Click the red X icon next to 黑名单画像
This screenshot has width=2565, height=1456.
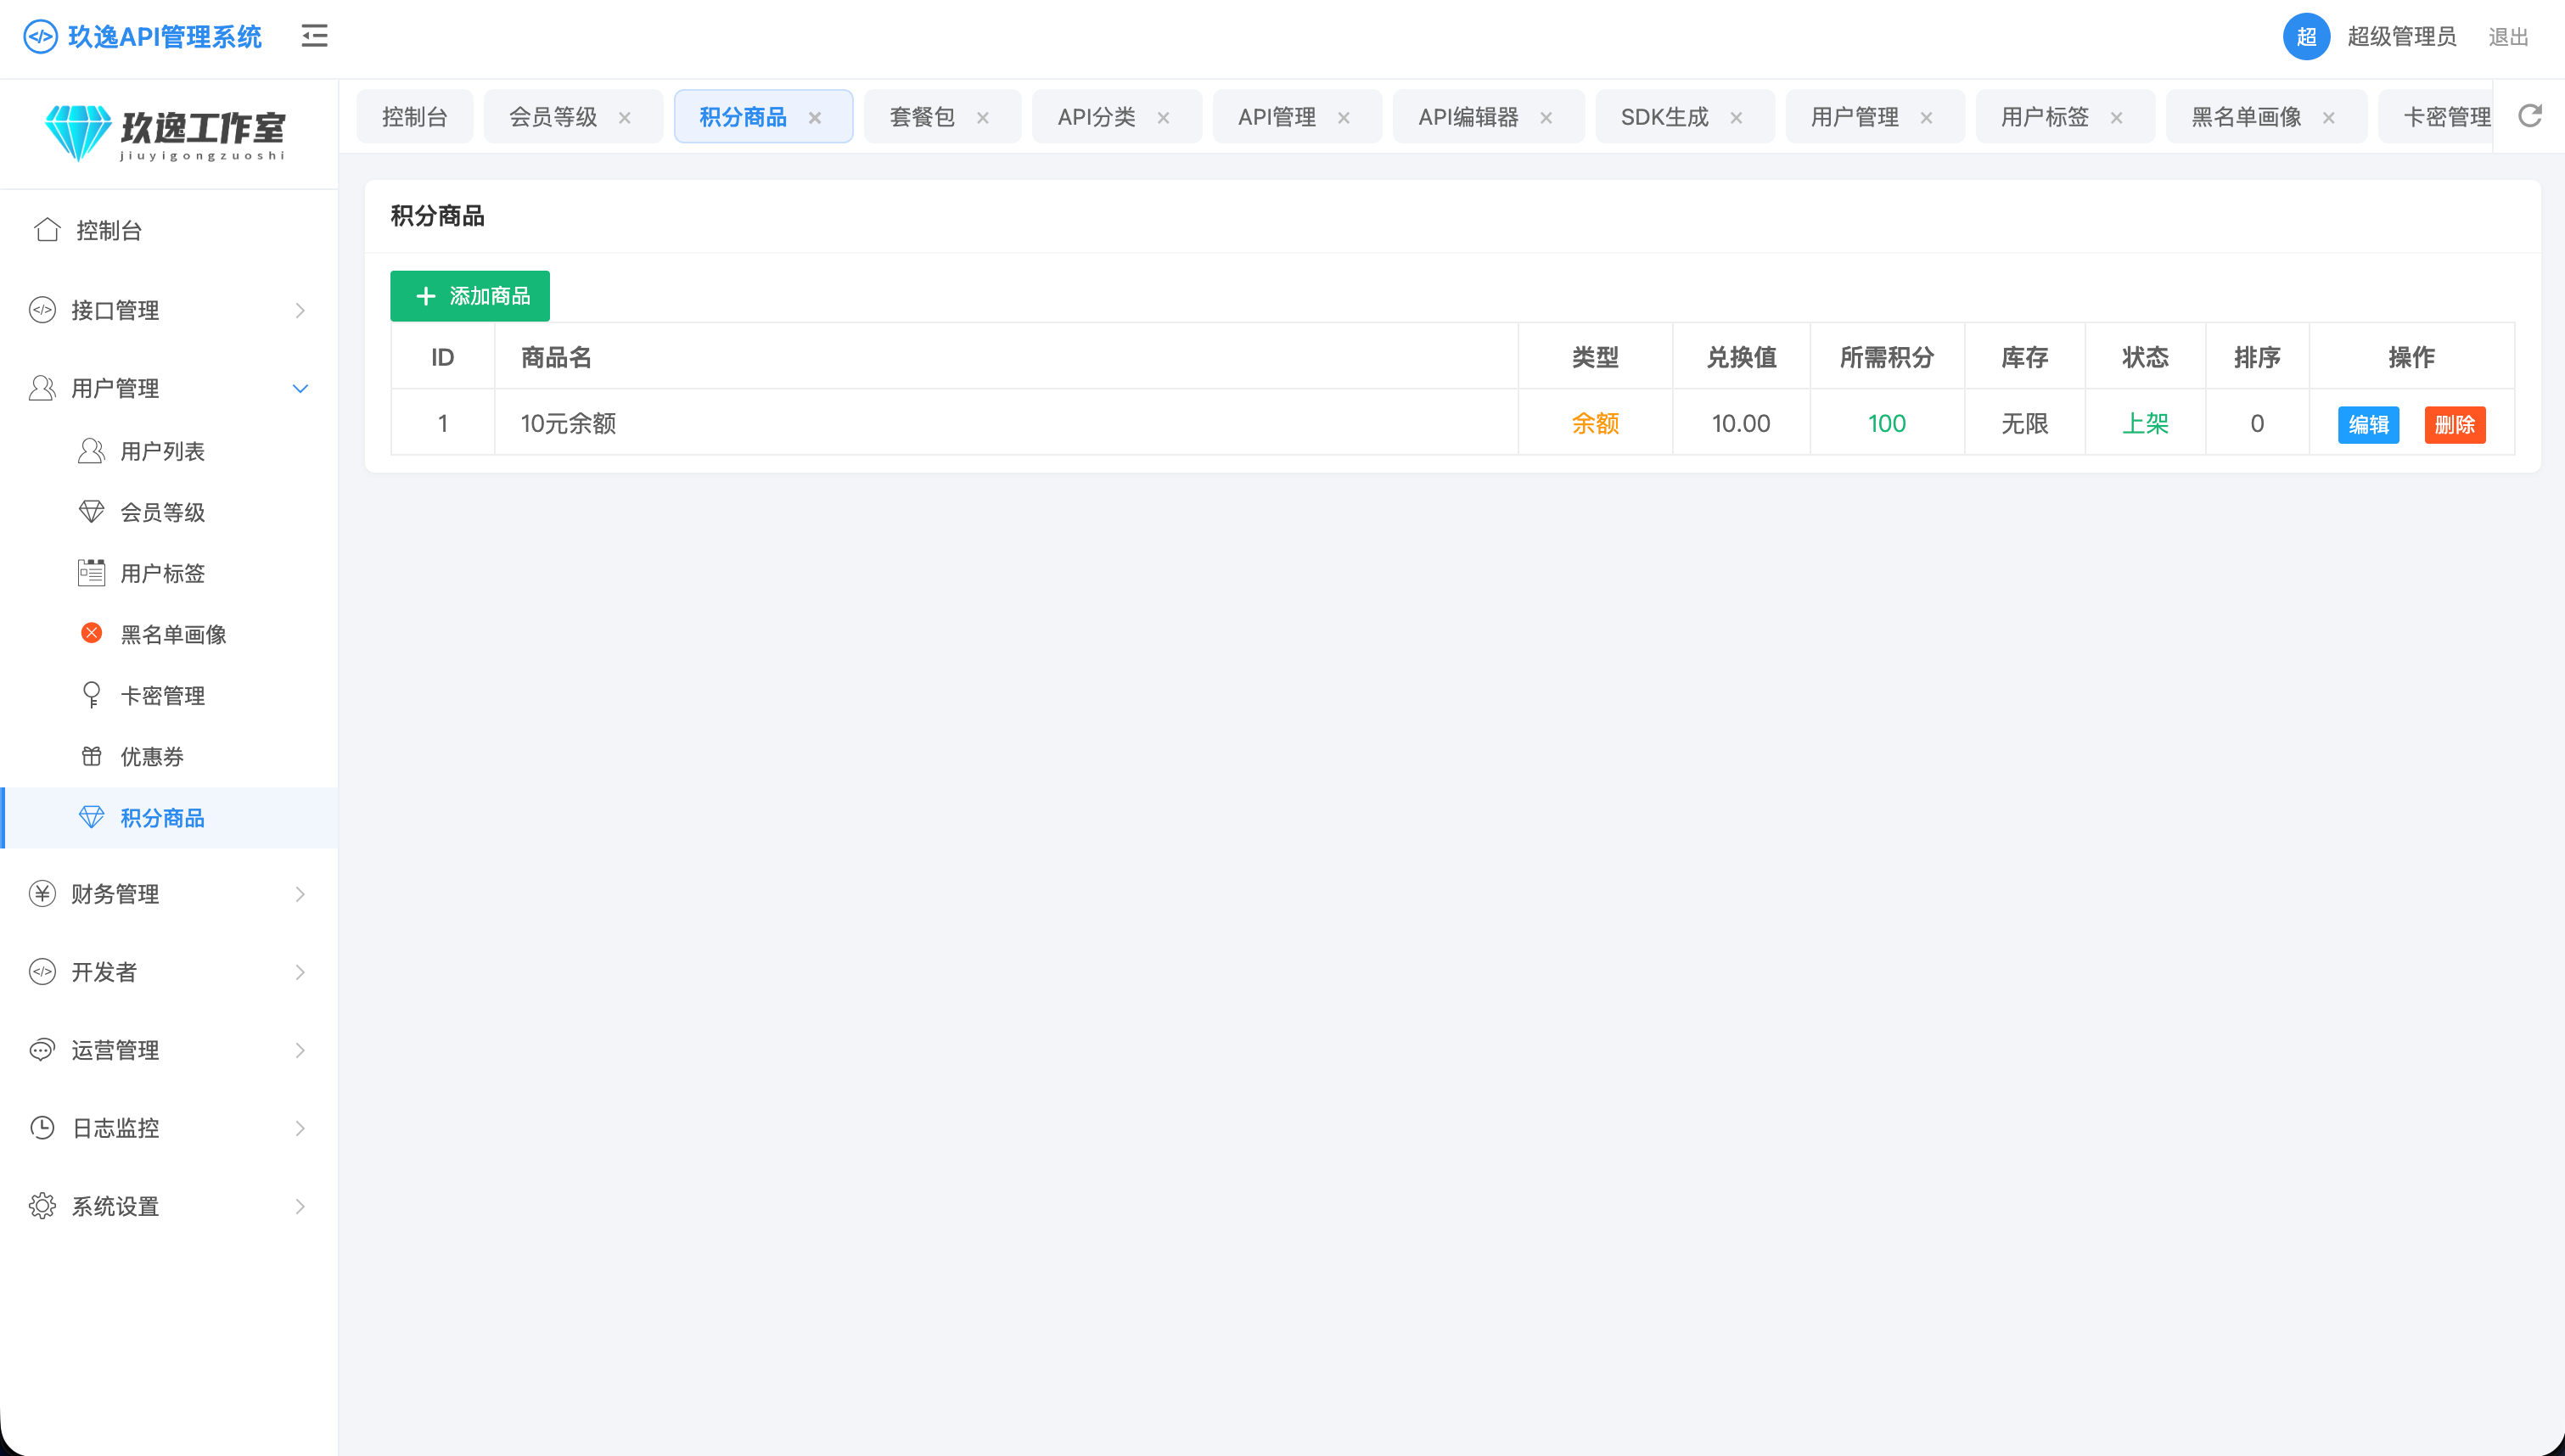91,633
